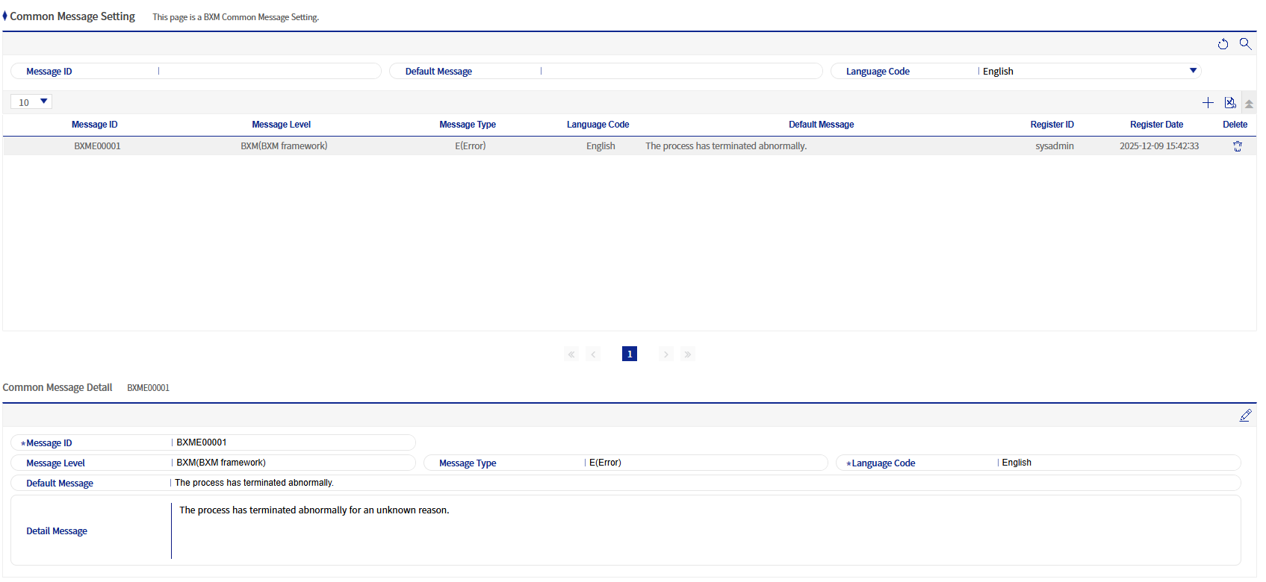The image size is (1266, 582).
Task: Open the Language Code search dropdown
Action: 1192,71
